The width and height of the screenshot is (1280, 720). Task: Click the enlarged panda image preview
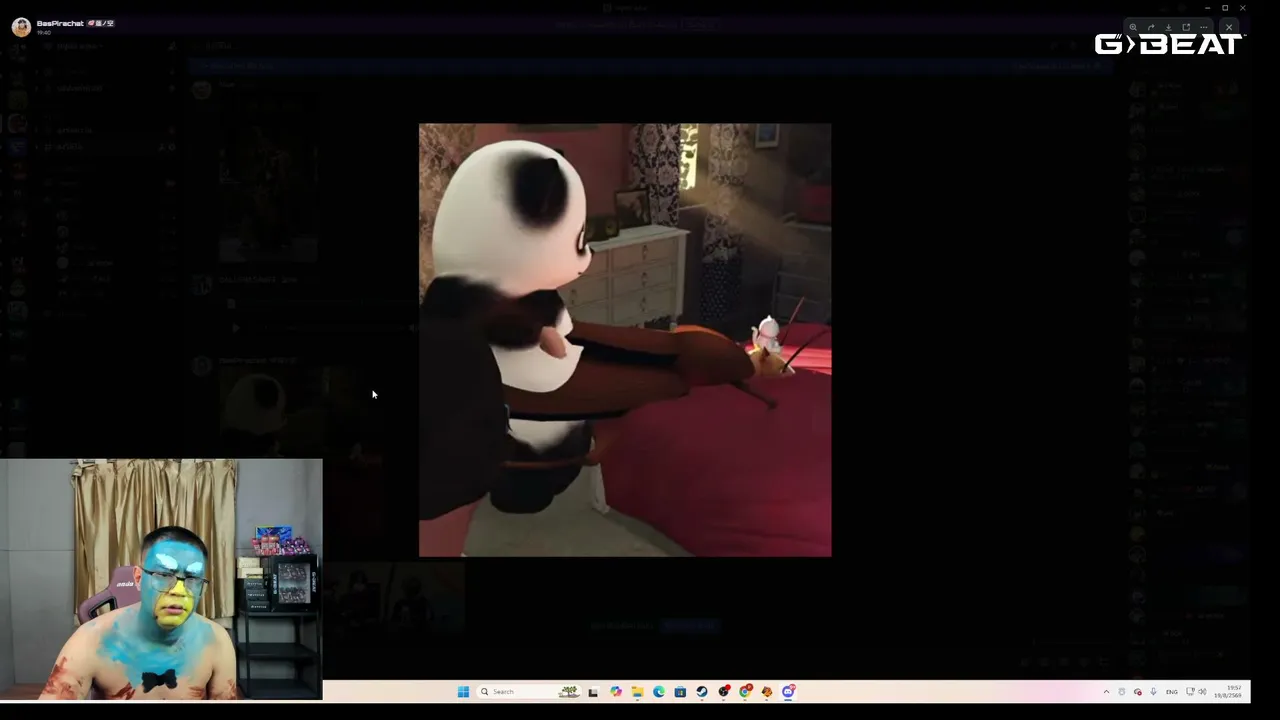coord(625,340)
